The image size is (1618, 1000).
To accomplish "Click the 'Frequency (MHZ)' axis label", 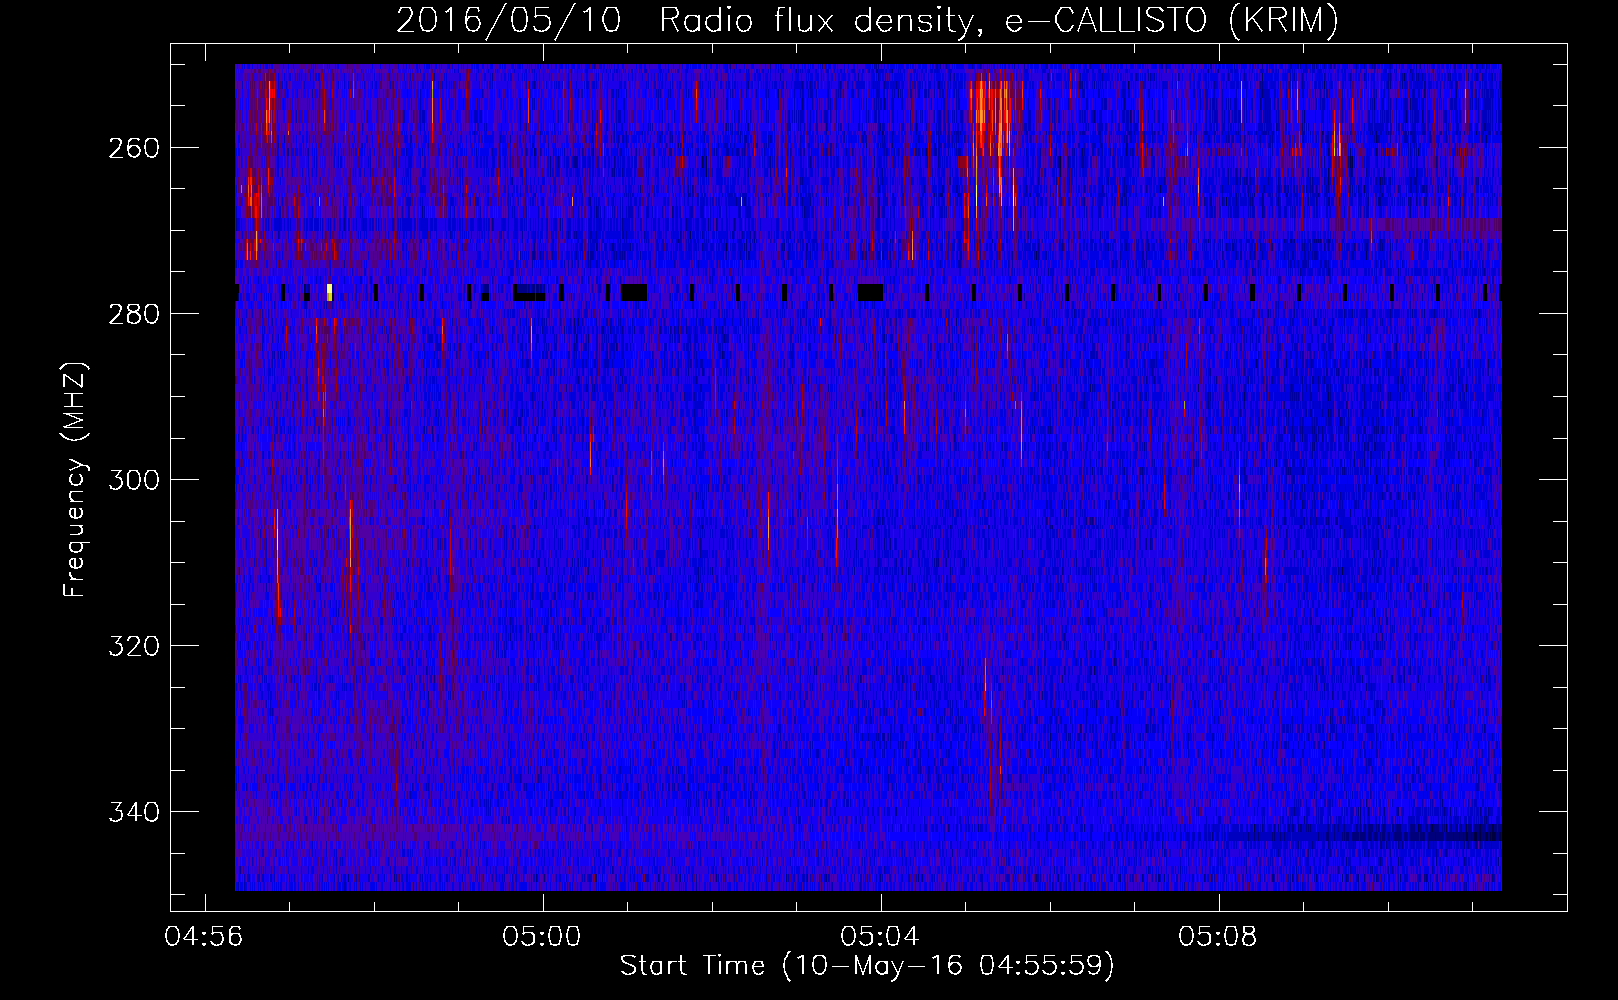I will tap(75, 480).
